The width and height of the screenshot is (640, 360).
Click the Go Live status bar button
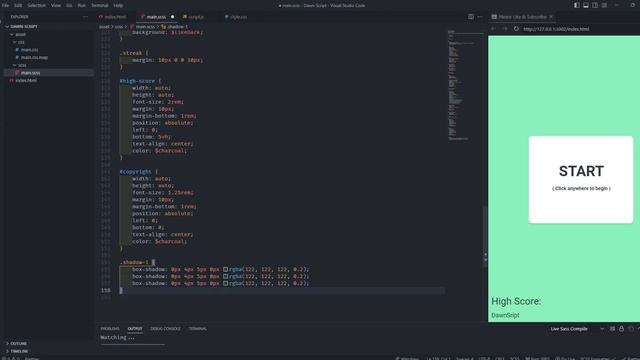coord(565,359)
